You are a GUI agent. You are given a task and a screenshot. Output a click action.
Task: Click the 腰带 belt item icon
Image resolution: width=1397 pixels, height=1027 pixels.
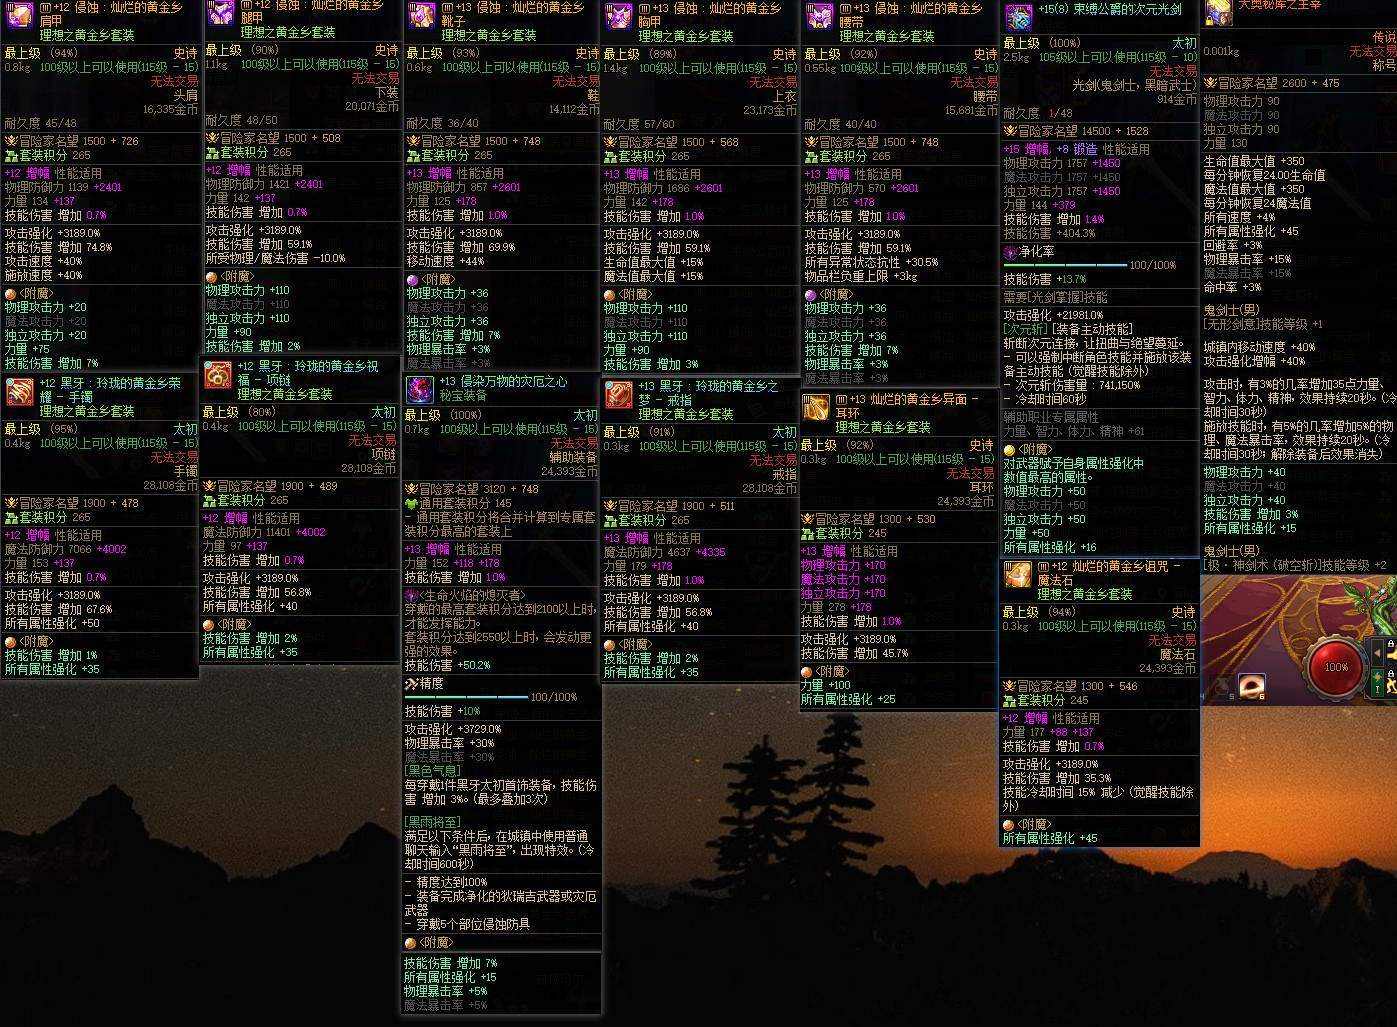(820, 16)
